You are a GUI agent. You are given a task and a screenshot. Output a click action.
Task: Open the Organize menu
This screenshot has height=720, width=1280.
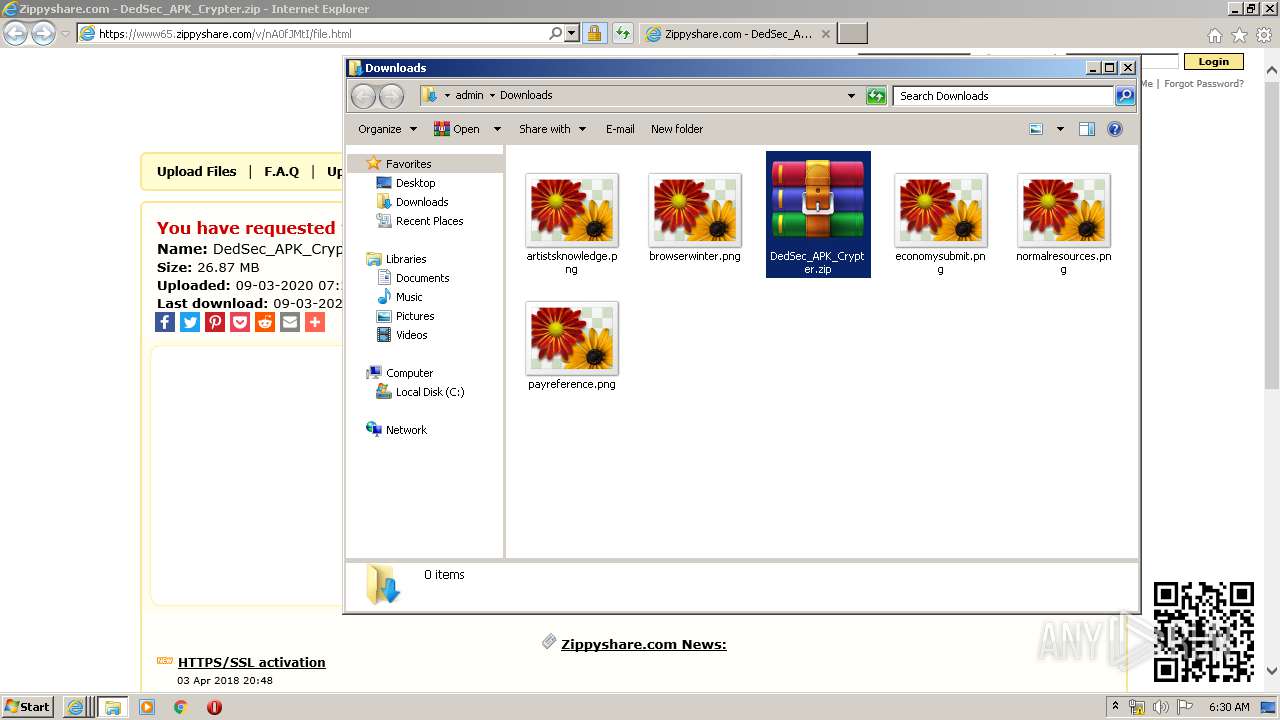(388, 129)
